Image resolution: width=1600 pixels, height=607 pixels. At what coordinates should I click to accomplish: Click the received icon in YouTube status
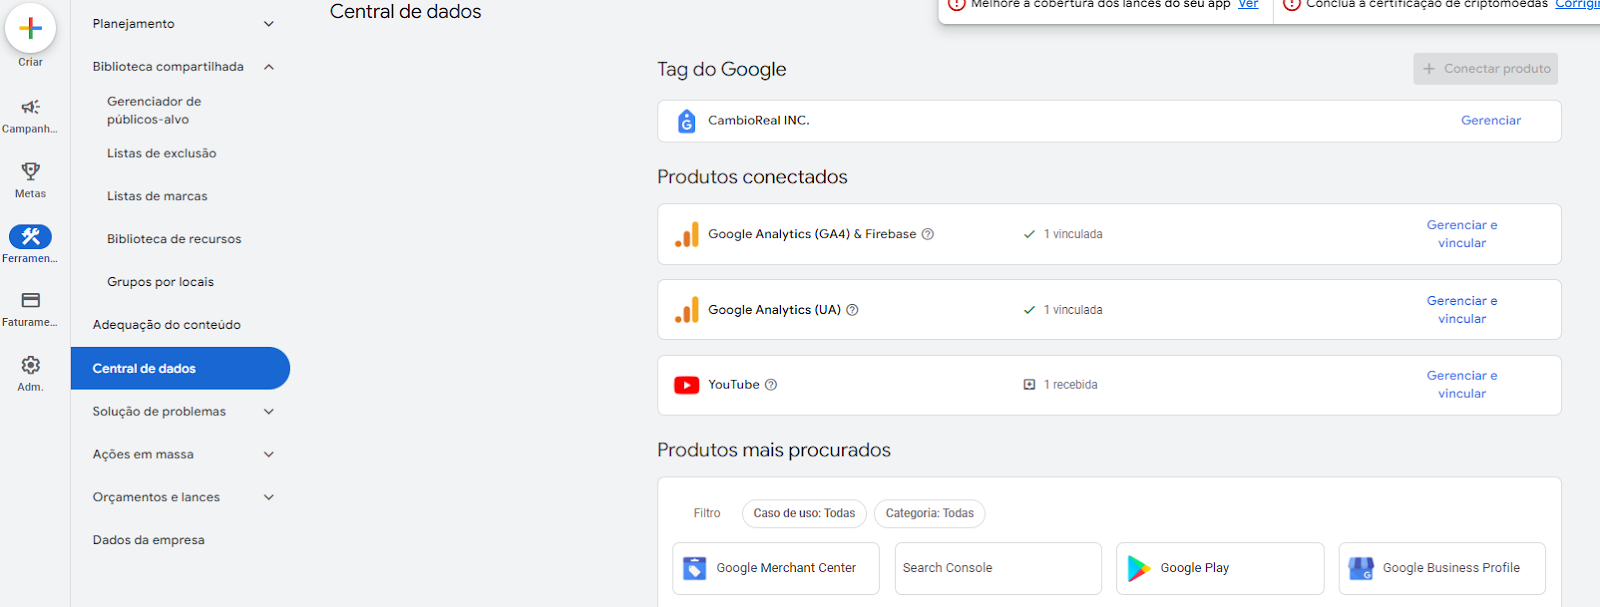click(x=1029, y=385)
